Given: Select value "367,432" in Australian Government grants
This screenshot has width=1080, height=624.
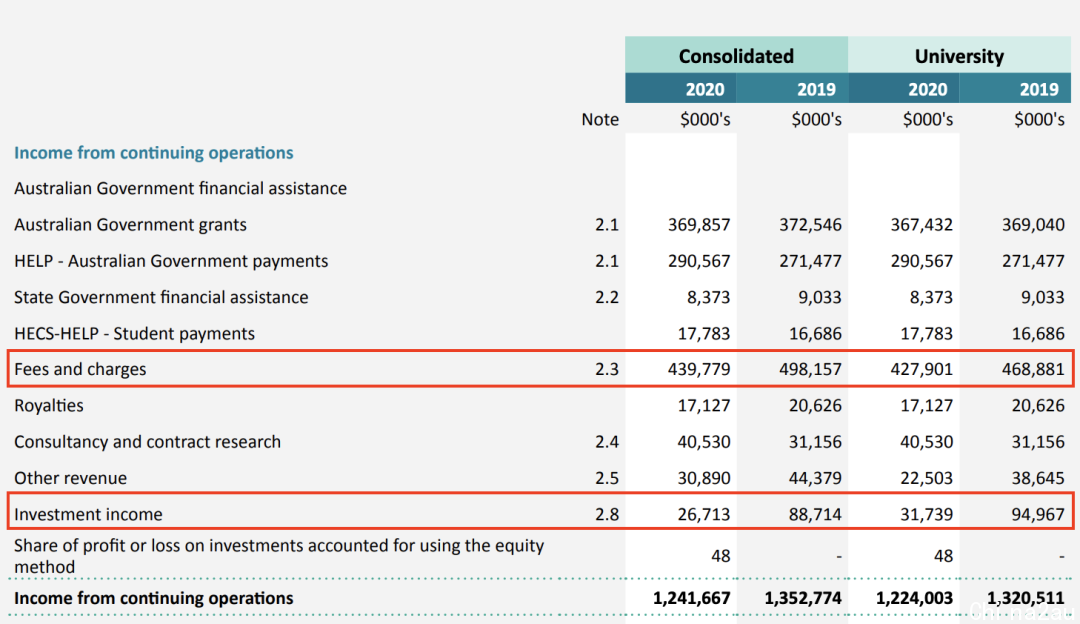Looking at the screenshot, I should [922, 225].
